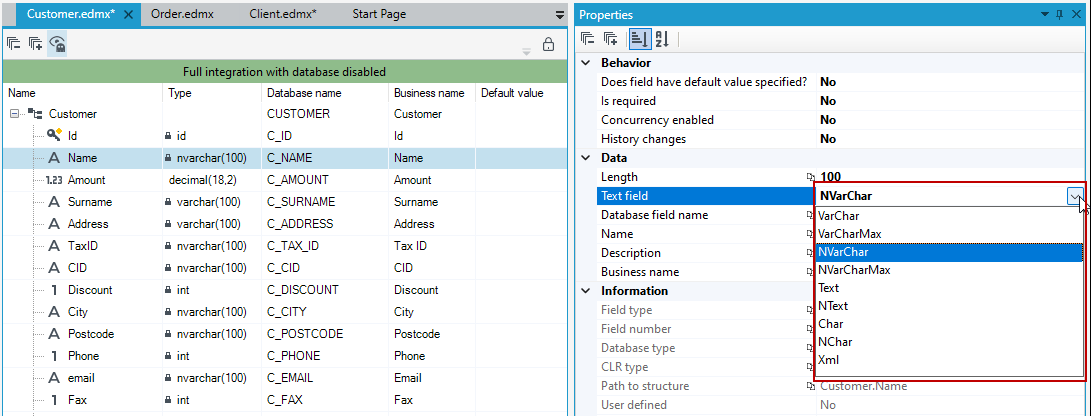Select the Customer.edmx tab
This screenshot has height=416, width=1091.
(71, 14)
